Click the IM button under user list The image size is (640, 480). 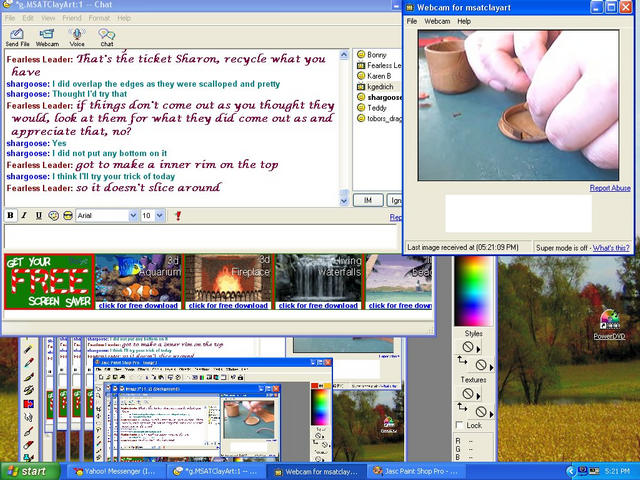coord(368,200)
